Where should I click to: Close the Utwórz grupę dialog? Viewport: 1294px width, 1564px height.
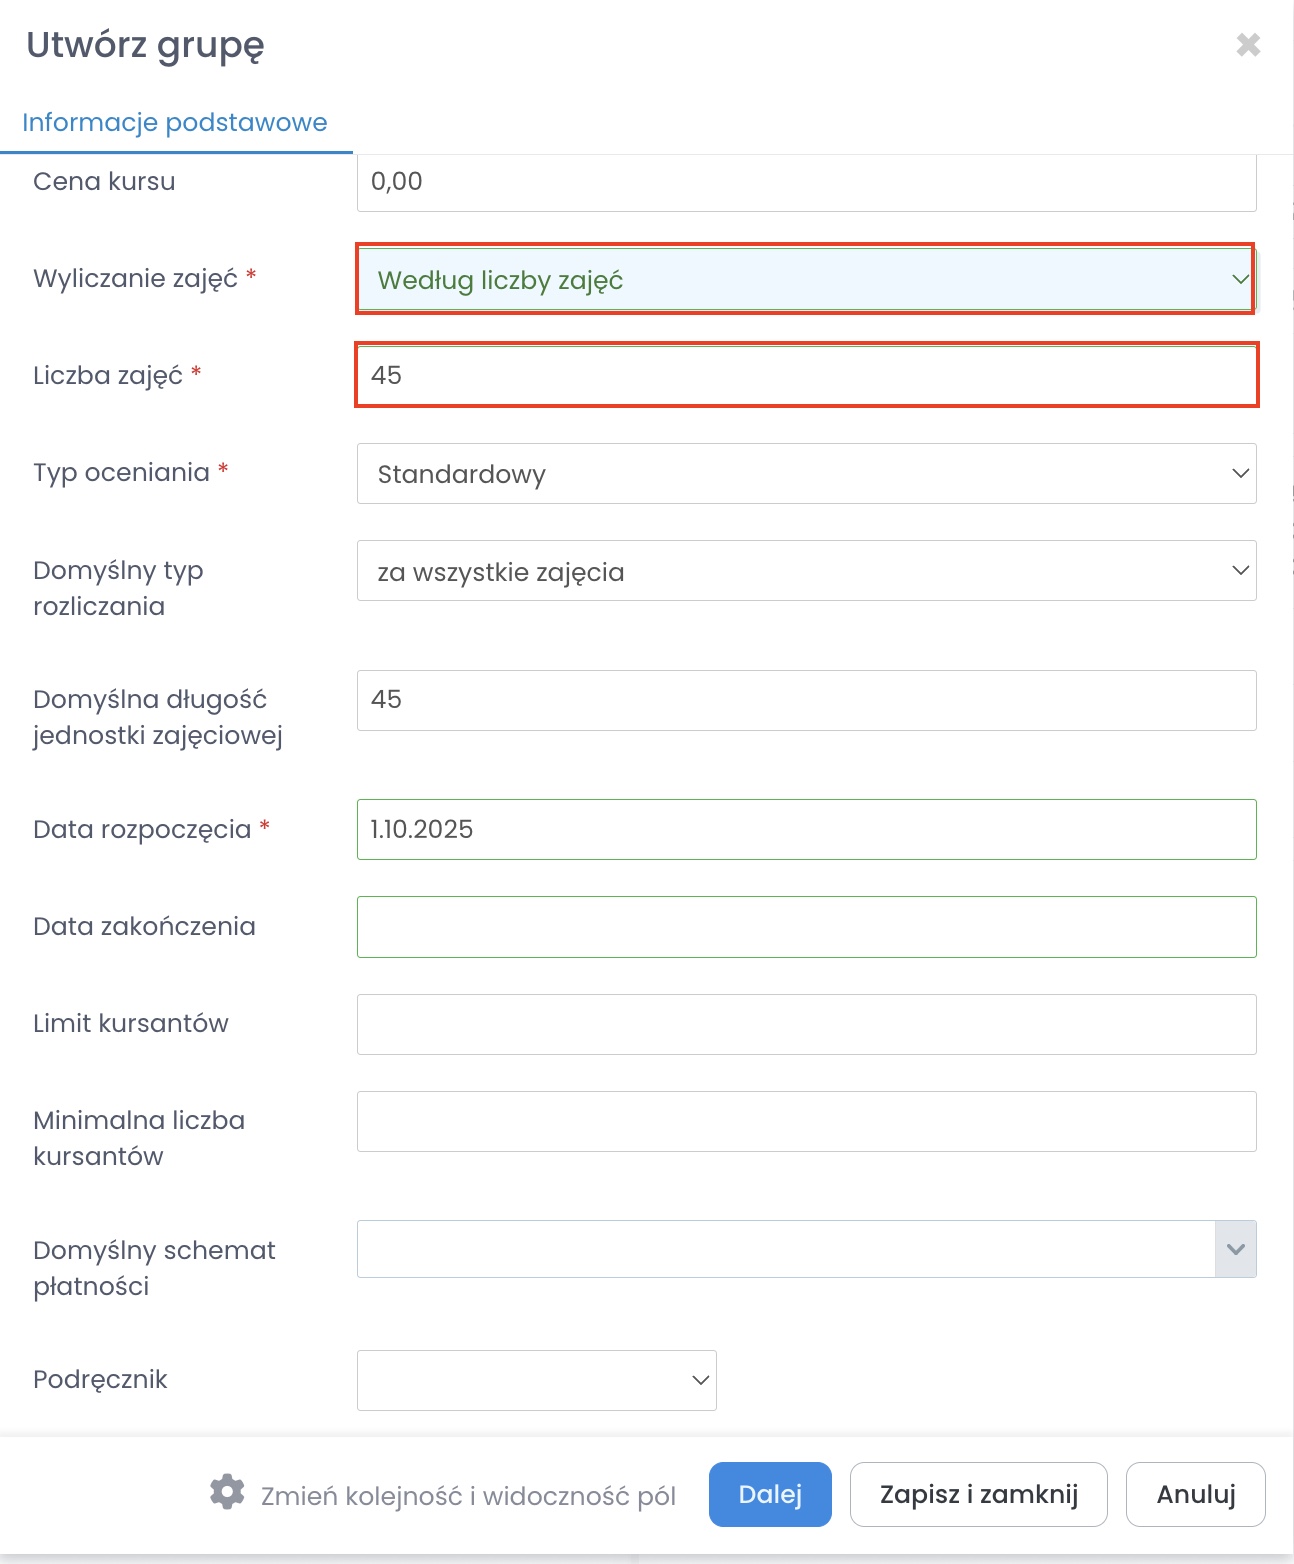[x=1248, y=45]
